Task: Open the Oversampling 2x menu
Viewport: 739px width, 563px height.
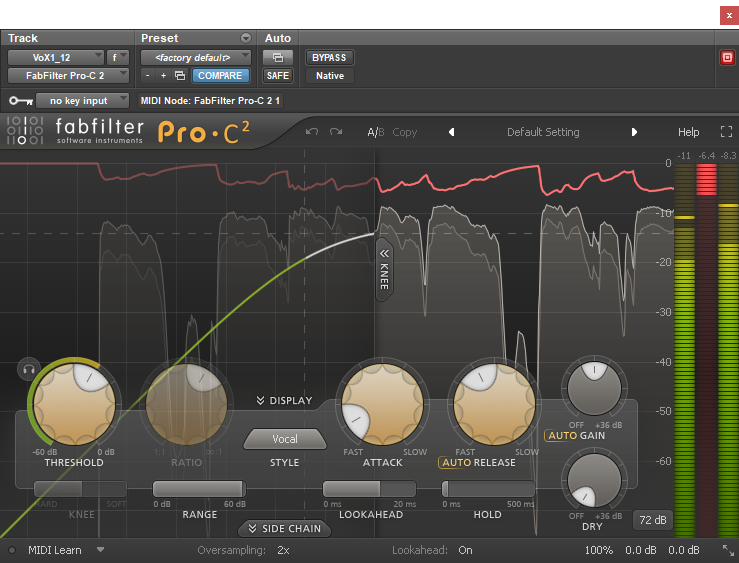Action: (x=283, y=550)
